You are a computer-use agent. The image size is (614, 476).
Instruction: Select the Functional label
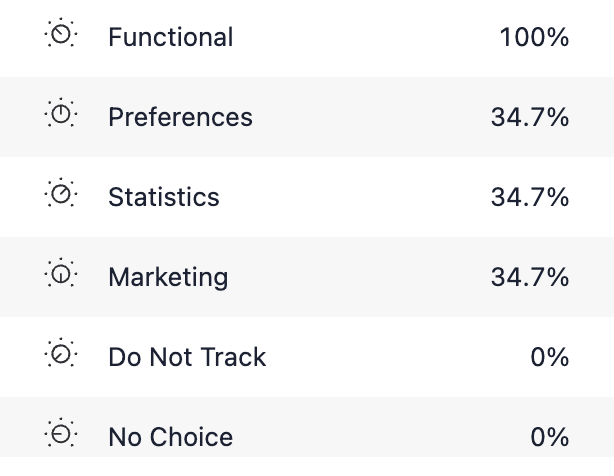click(x=170, y=37)
